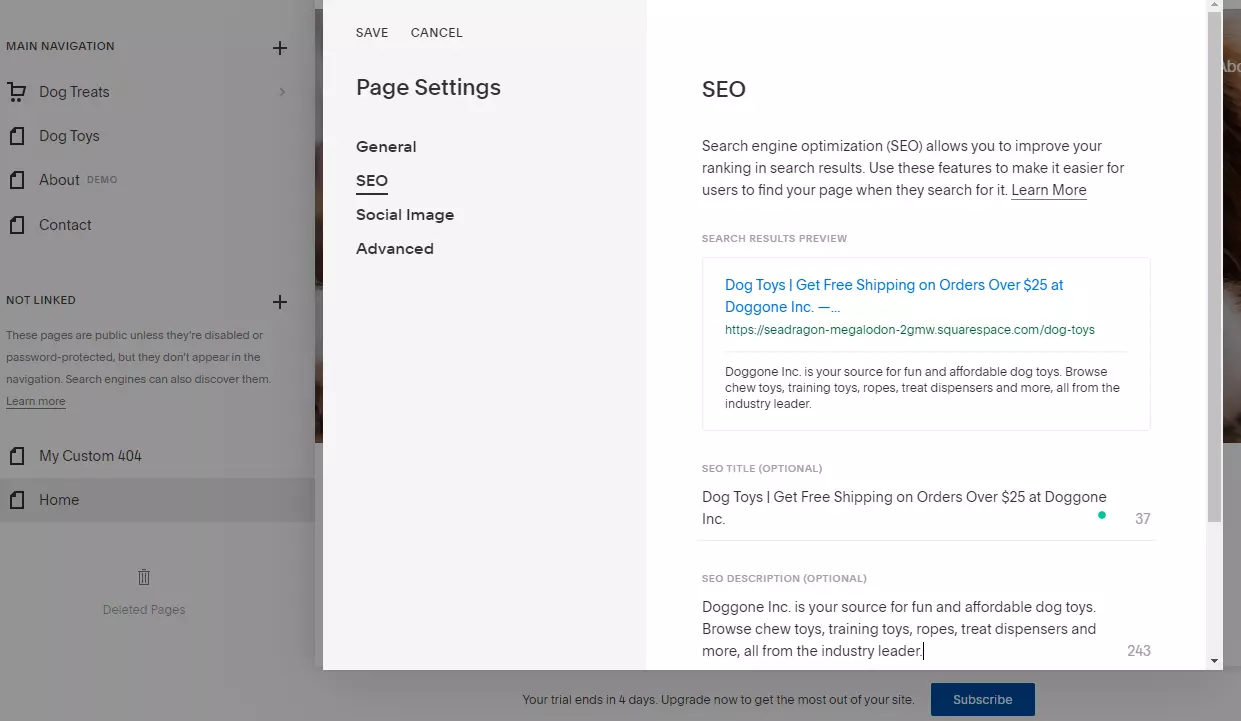Screen dimensions: 1241x721
Task: Switch to Social Image tab
Action: click(x=405, y=215)
